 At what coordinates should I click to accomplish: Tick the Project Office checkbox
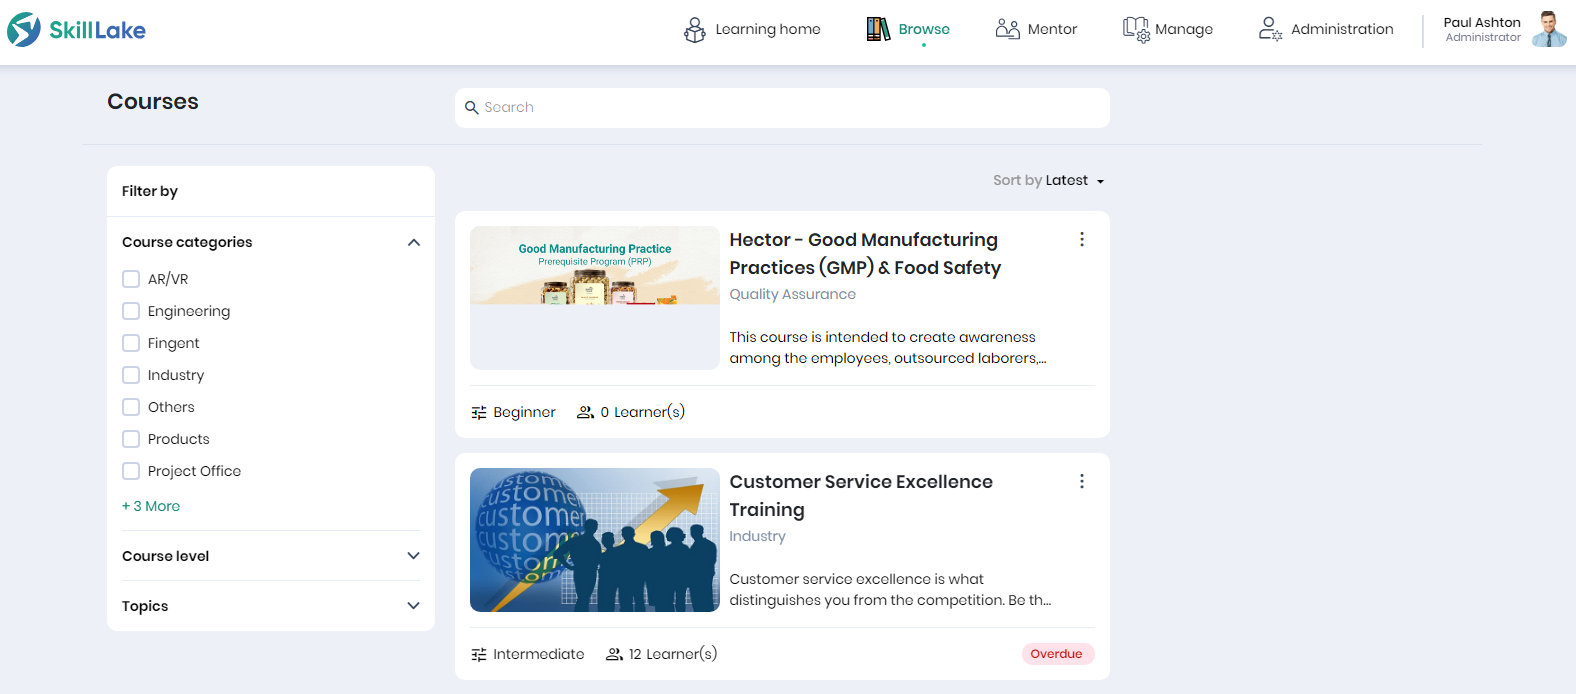pyautogui.click(x=131, y=471)
